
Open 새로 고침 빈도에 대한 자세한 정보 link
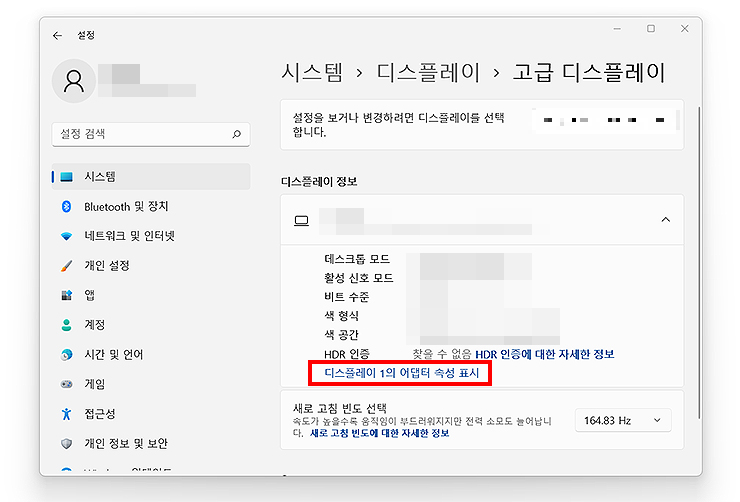[x=379, y=433]
